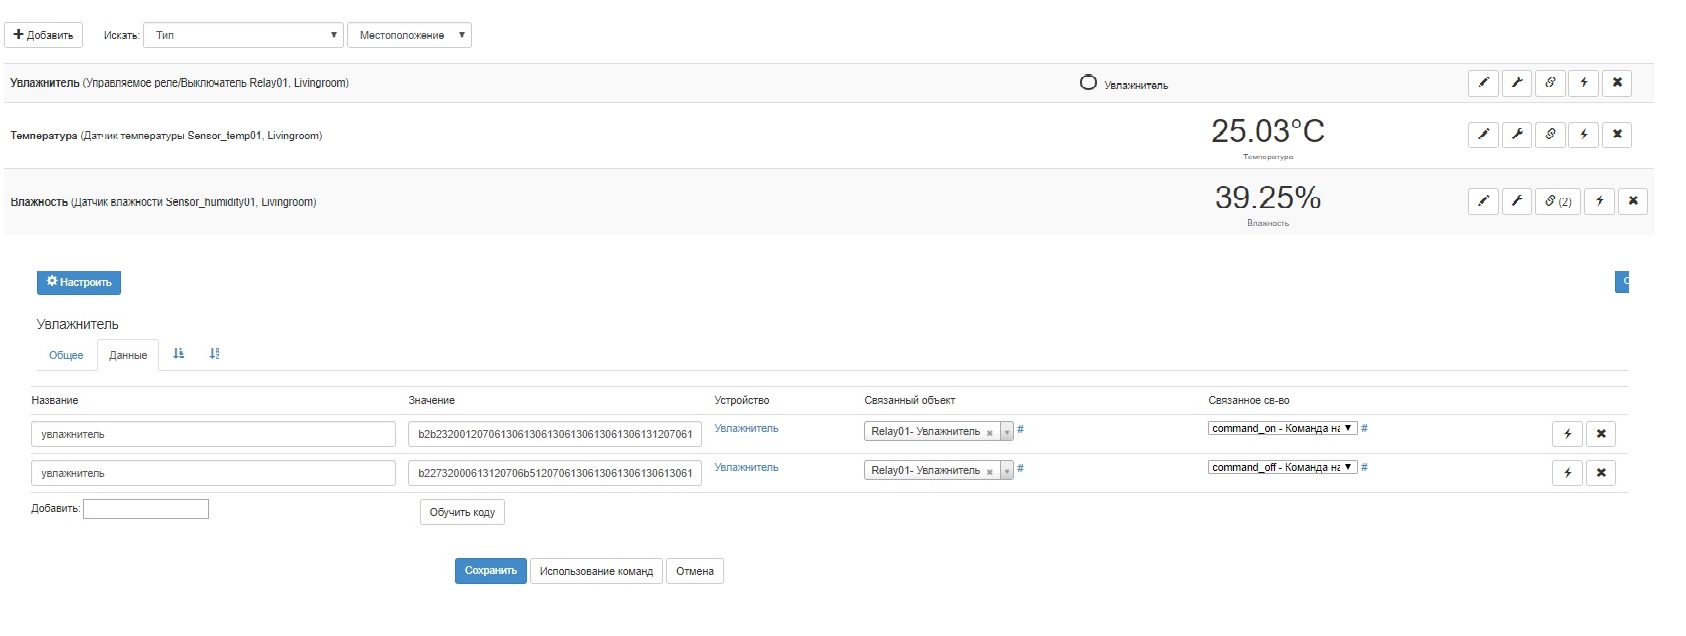
Task: Open the Тип search dropdown
Action: (x=244, y=35)
